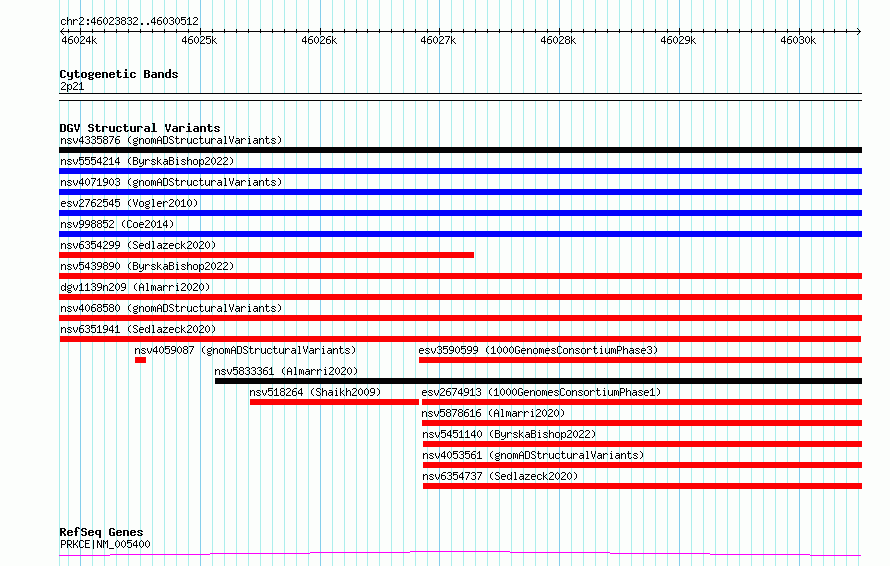This screenshot has width=890, height=566.
Task: Click the red bar under nsv5451140
Action: tap(642, 444)
